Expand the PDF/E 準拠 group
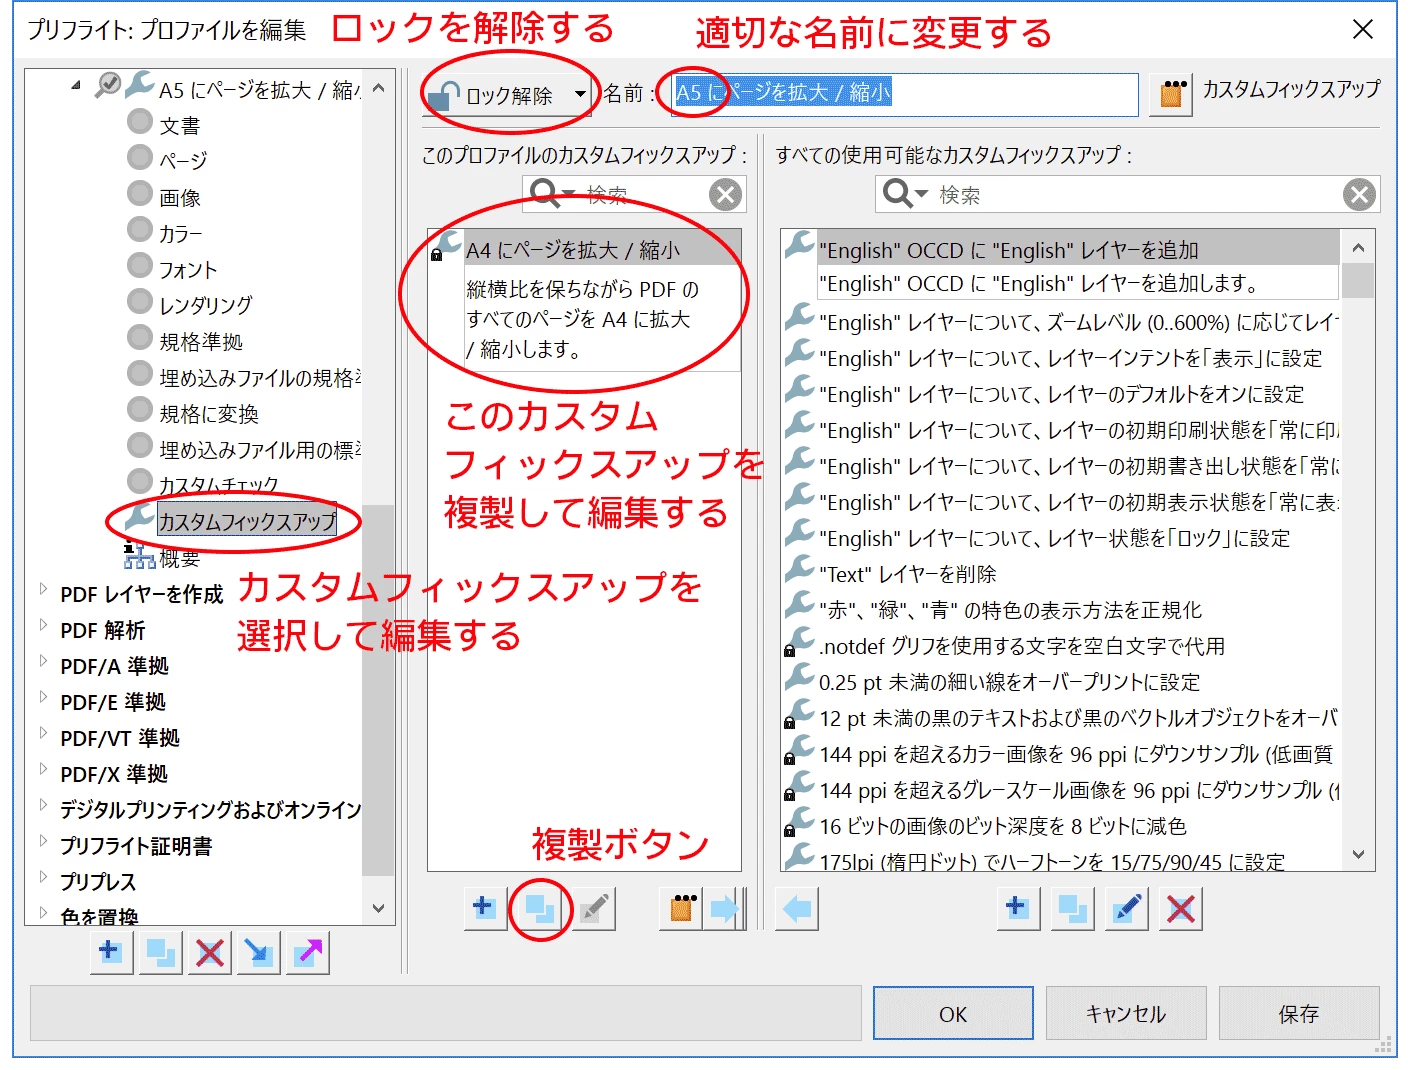 coord(43,697)
